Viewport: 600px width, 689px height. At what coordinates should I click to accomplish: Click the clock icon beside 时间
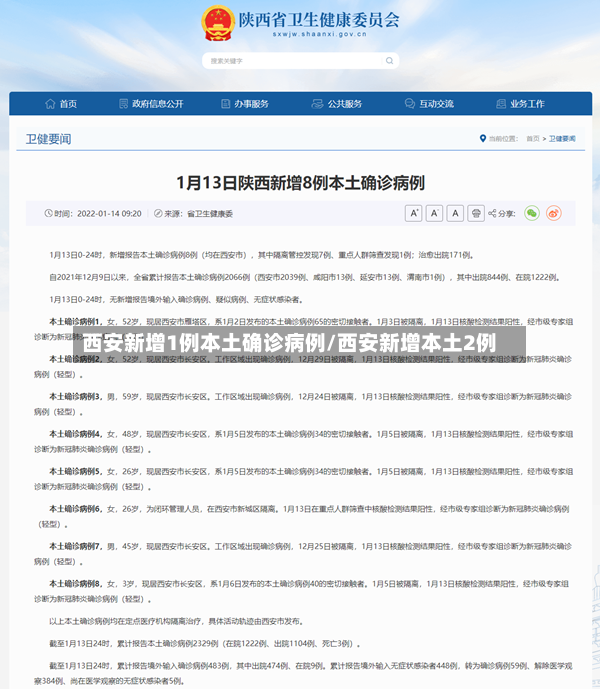[x=48, y=214]
